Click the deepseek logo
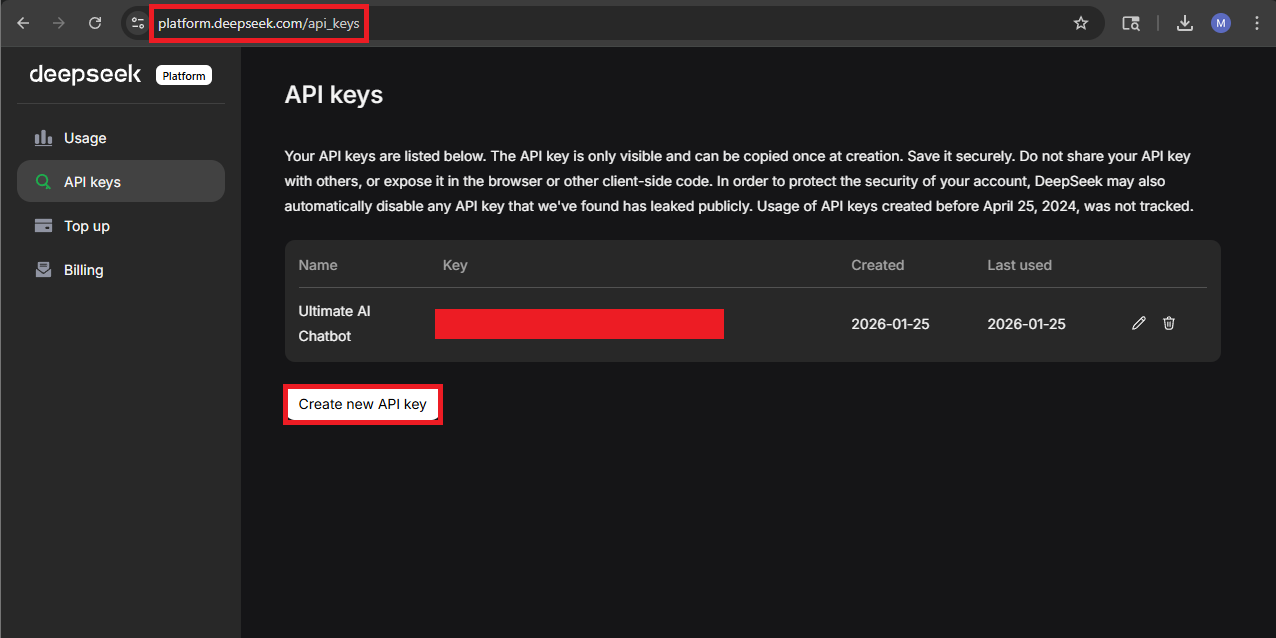Viewport: 1276px width, 638px height. tap(85, 75)
